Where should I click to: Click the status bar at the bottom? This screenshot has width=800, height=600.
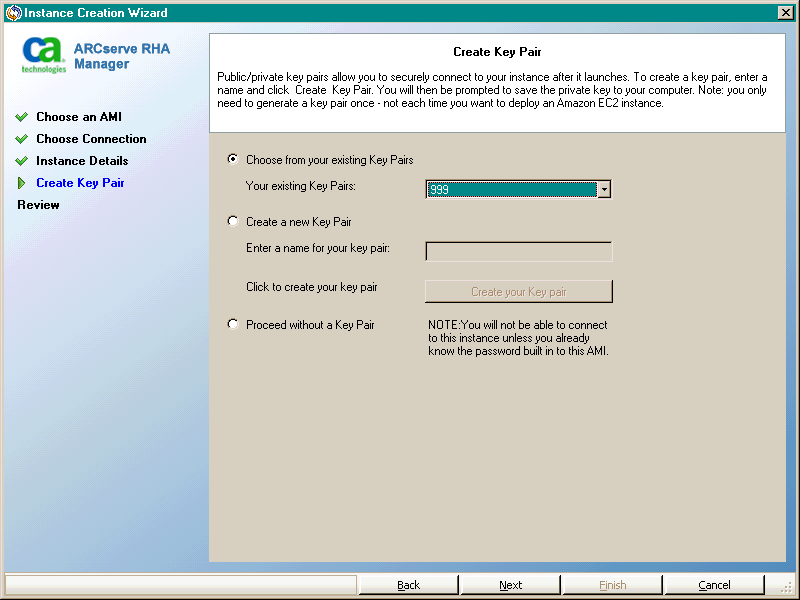[x=180, y=586]
